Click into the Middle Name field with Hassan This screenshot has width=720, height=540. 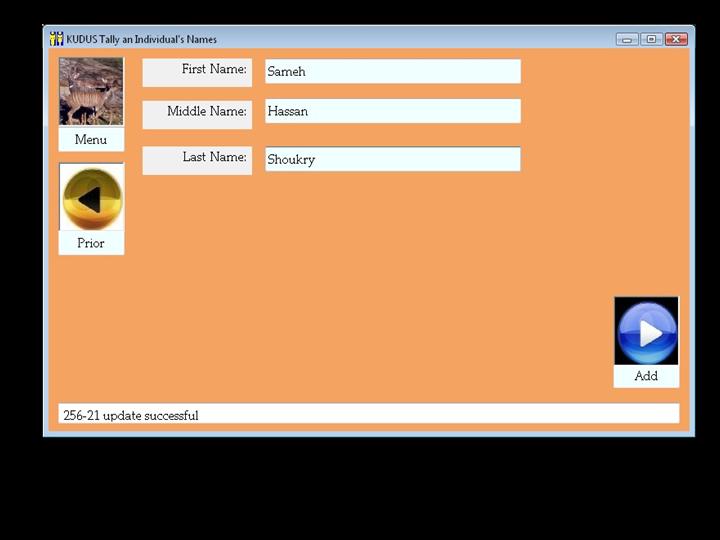point(392,112)
